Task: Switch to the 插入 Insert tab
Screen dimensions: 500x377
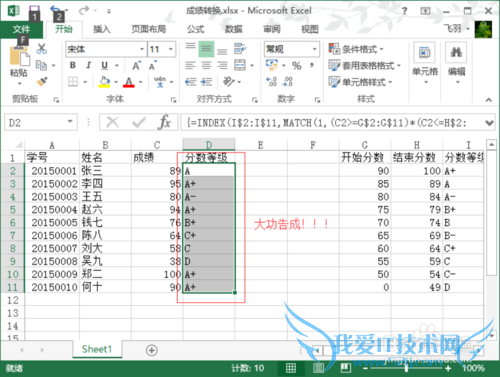Action: (x=102, y=29)
